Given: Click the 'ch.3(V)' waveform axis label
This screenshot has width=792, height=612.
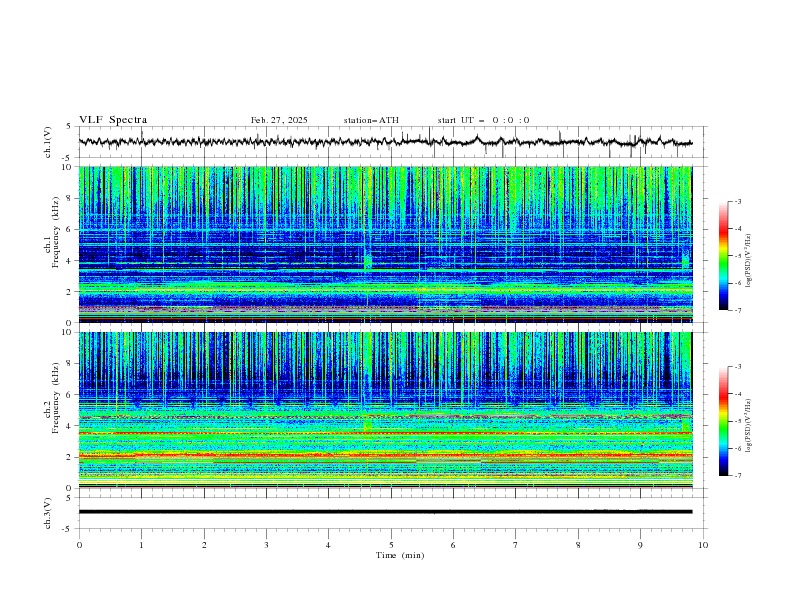Looking at the screenshot, I should pyautogui.click(x=48, y=513).
